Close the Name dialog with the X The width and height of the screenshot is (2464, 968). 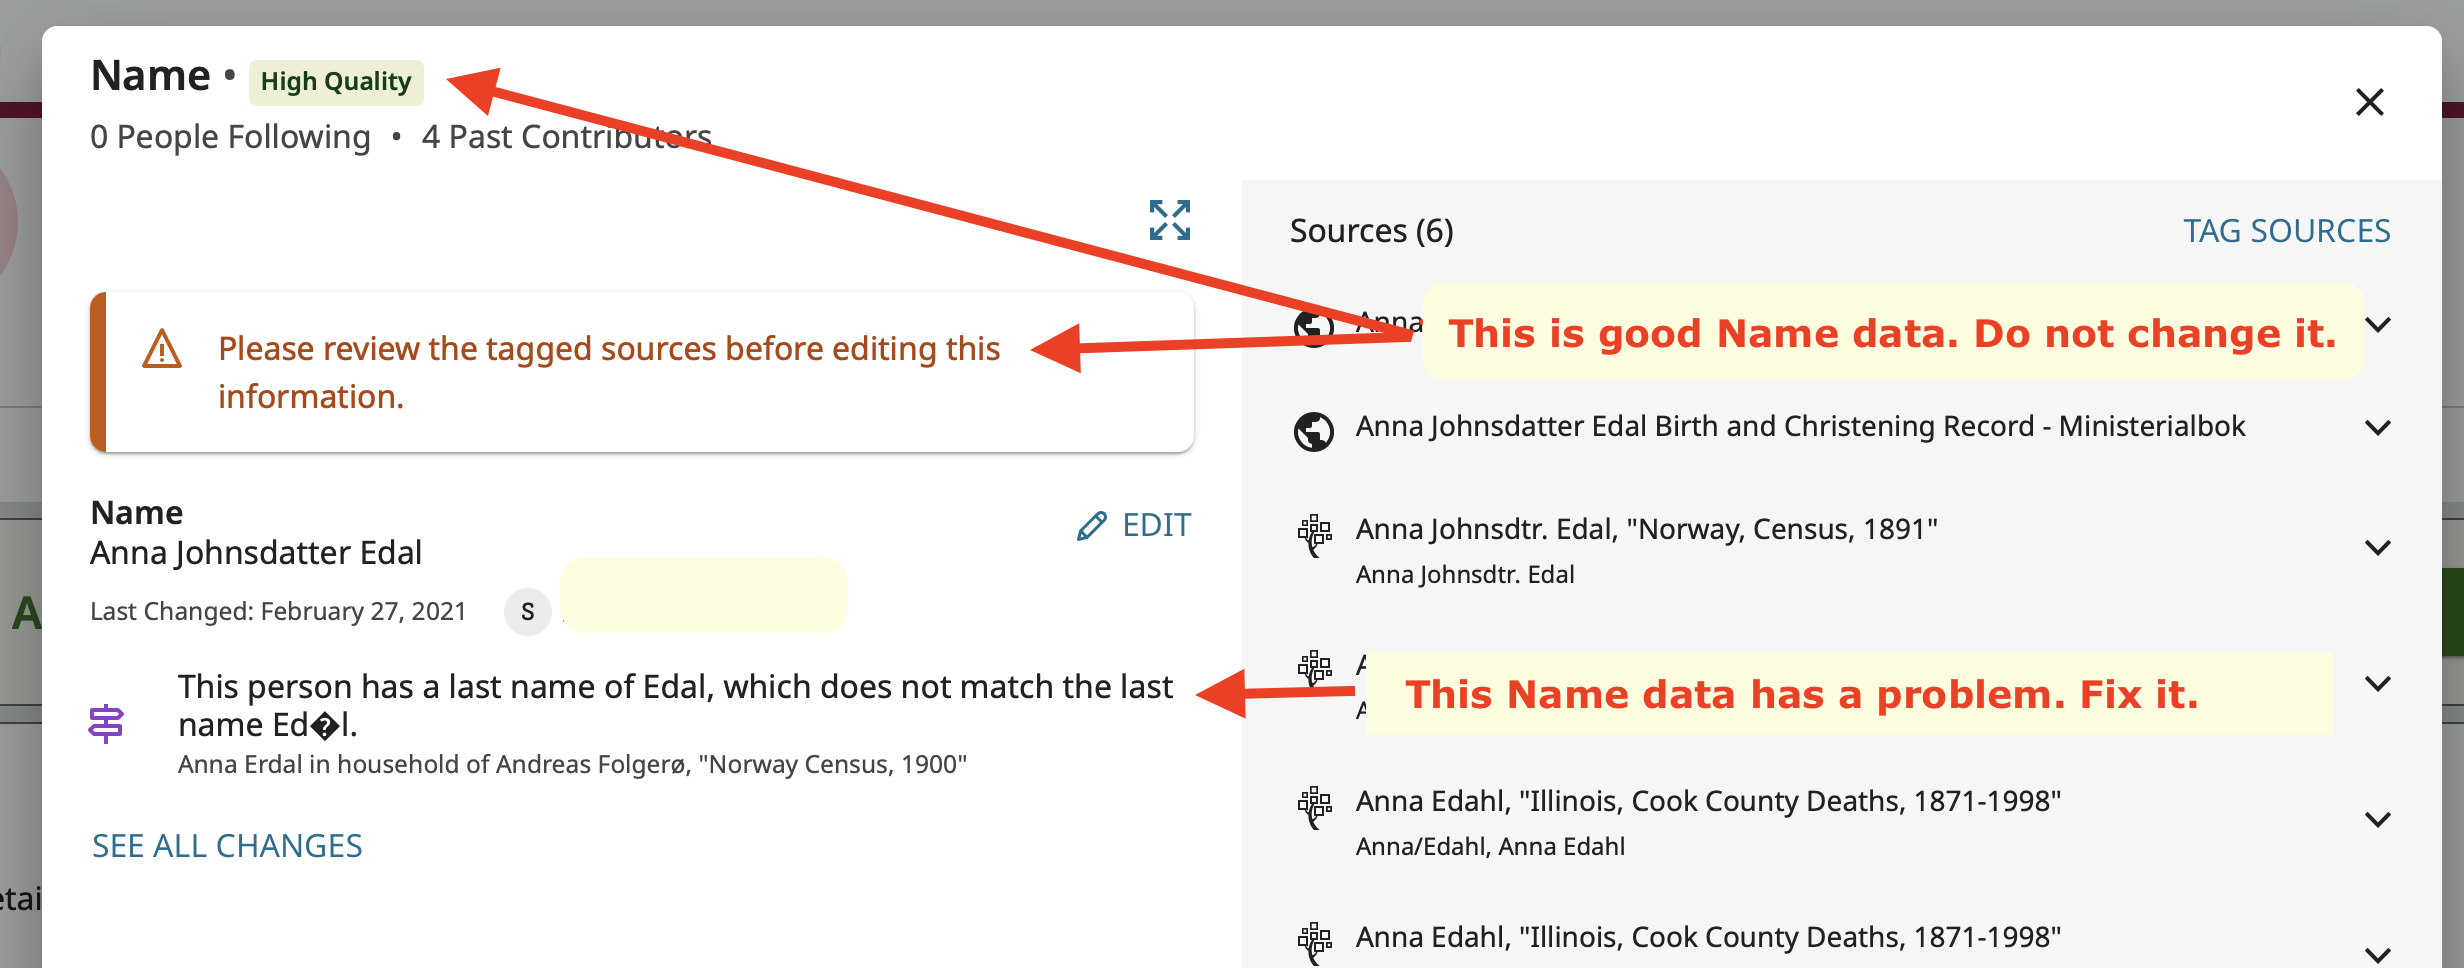2369,102
